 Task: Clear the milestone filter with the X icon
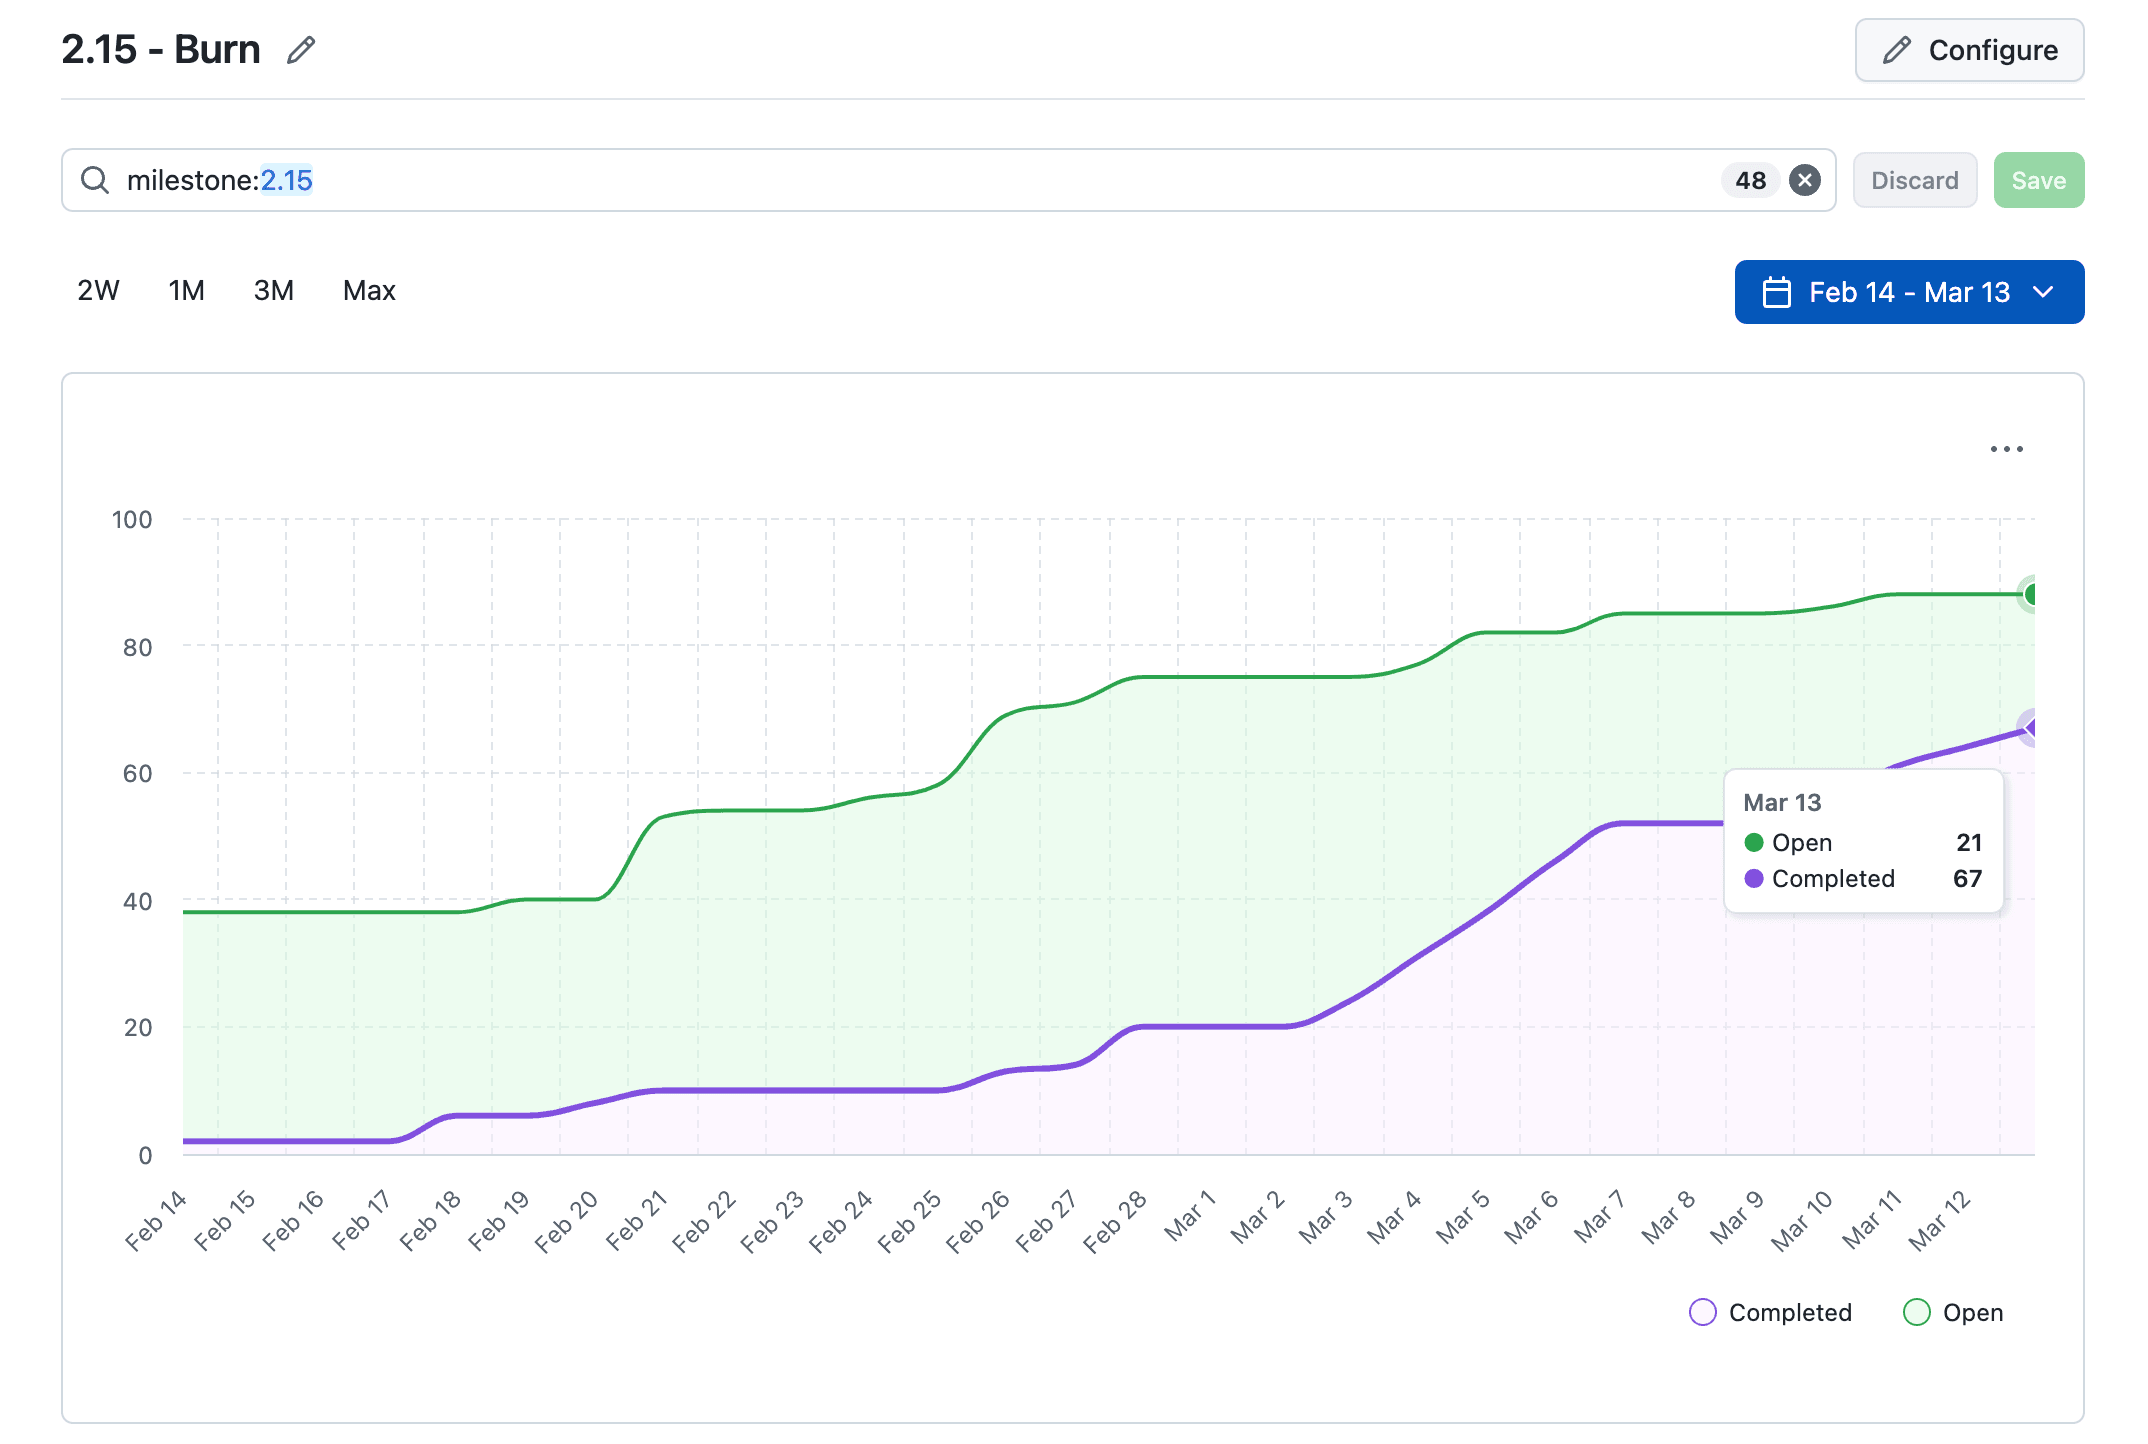[x=1805, y=180]
